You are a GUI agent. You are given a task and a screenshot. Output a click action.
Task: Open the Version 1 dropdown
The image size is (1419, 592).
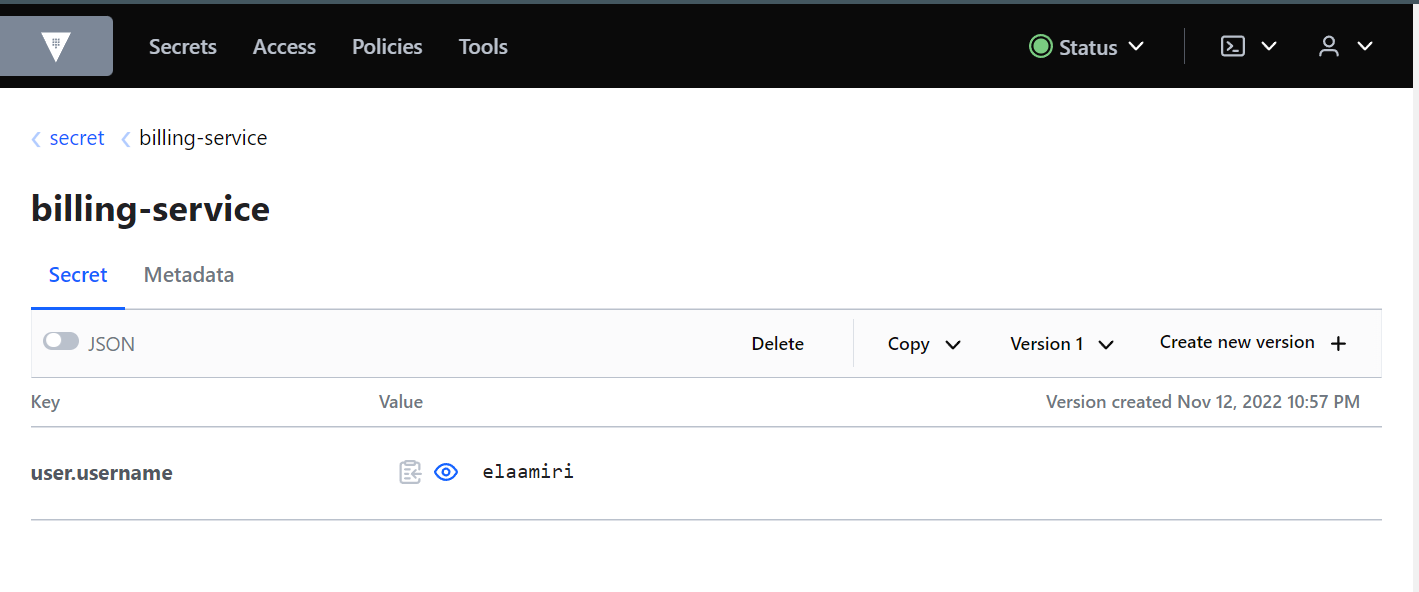[1062, 344]
